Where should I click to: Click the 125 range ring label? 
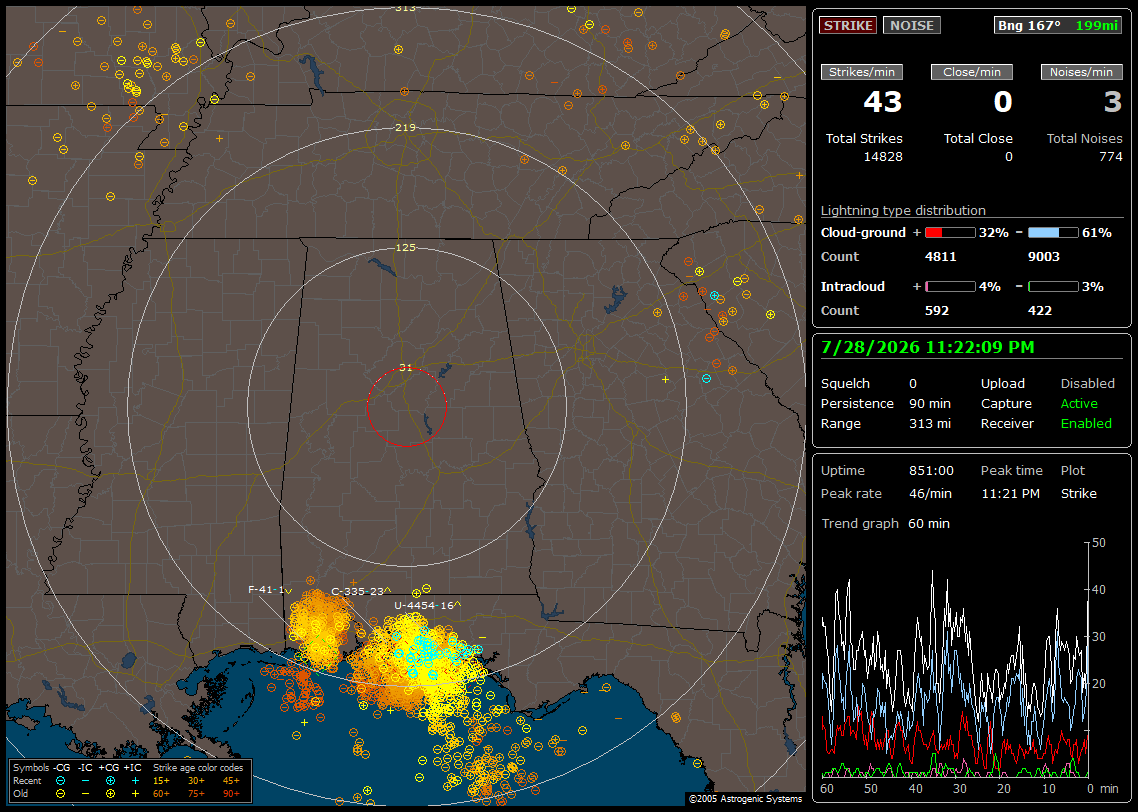tap(406, 247)
